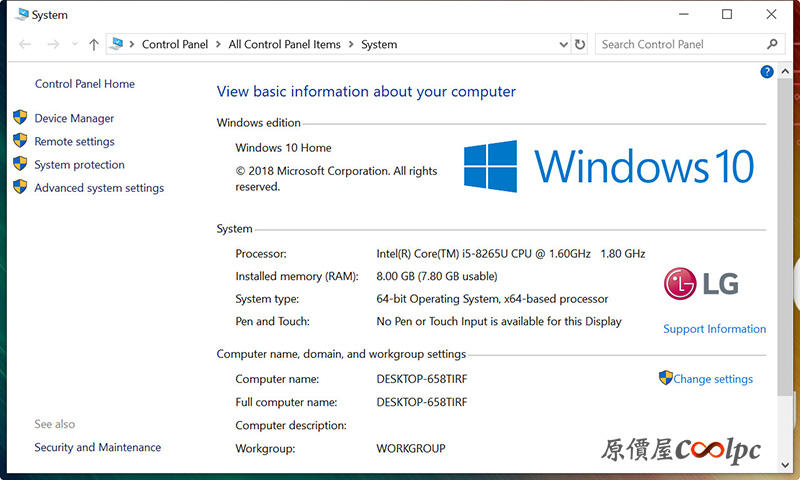Click No Pen or Touch Input text
The image size is (800, 480).
click(498, 321)
